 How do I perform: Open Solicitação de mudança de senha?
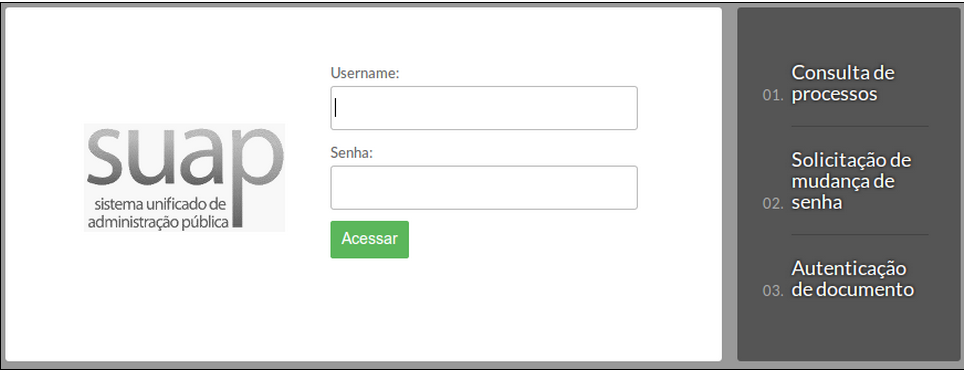tap(851, 181)
